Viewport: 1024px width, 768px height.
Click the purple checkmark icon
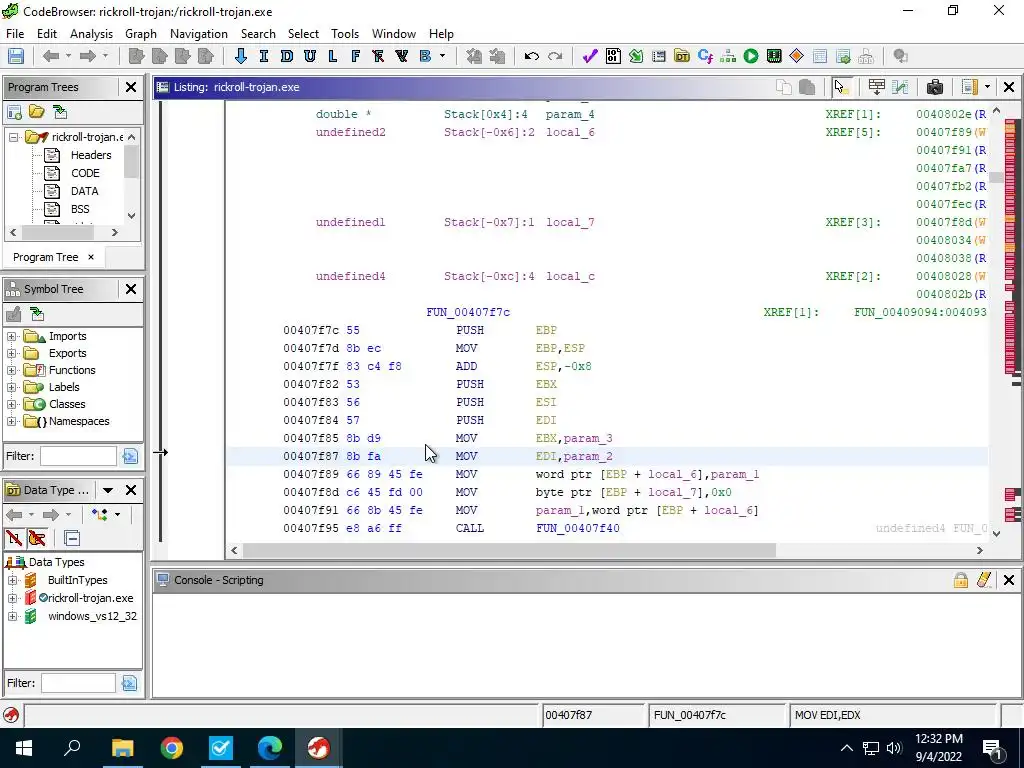590,56
